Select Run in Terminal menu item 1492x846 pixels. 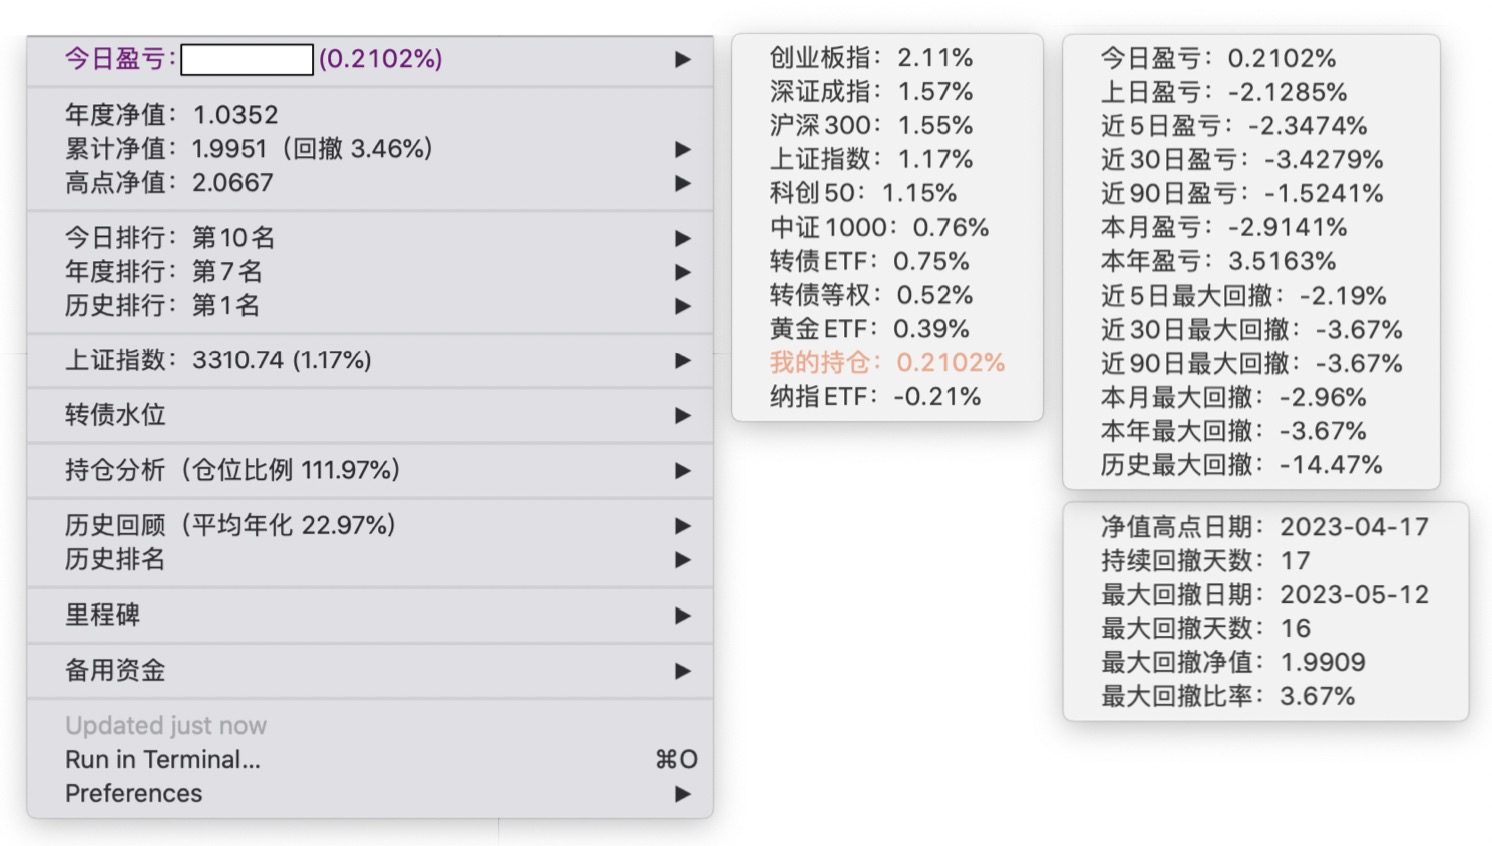[163, 760]
